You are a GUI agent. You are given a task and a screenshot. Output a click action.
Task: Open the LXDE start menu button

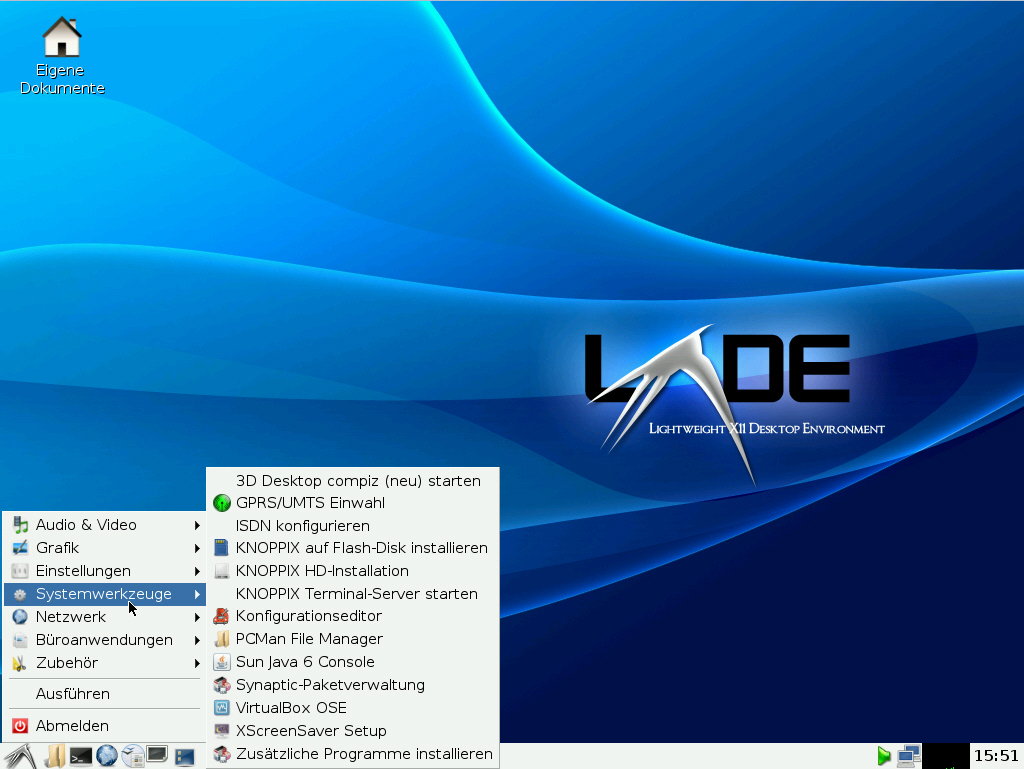pyautogui.click(x=20, y=757)
